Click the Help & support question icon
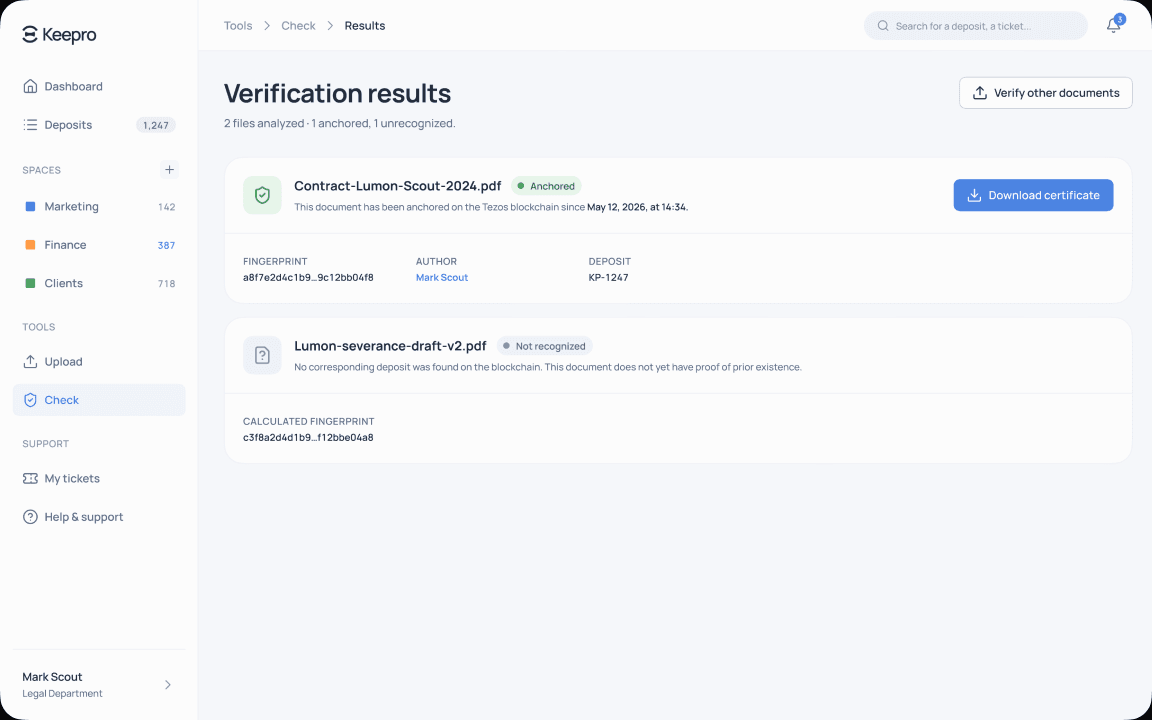Image resolution: width=1152 pixels, height=720 pixels. [x=30, y=516]
